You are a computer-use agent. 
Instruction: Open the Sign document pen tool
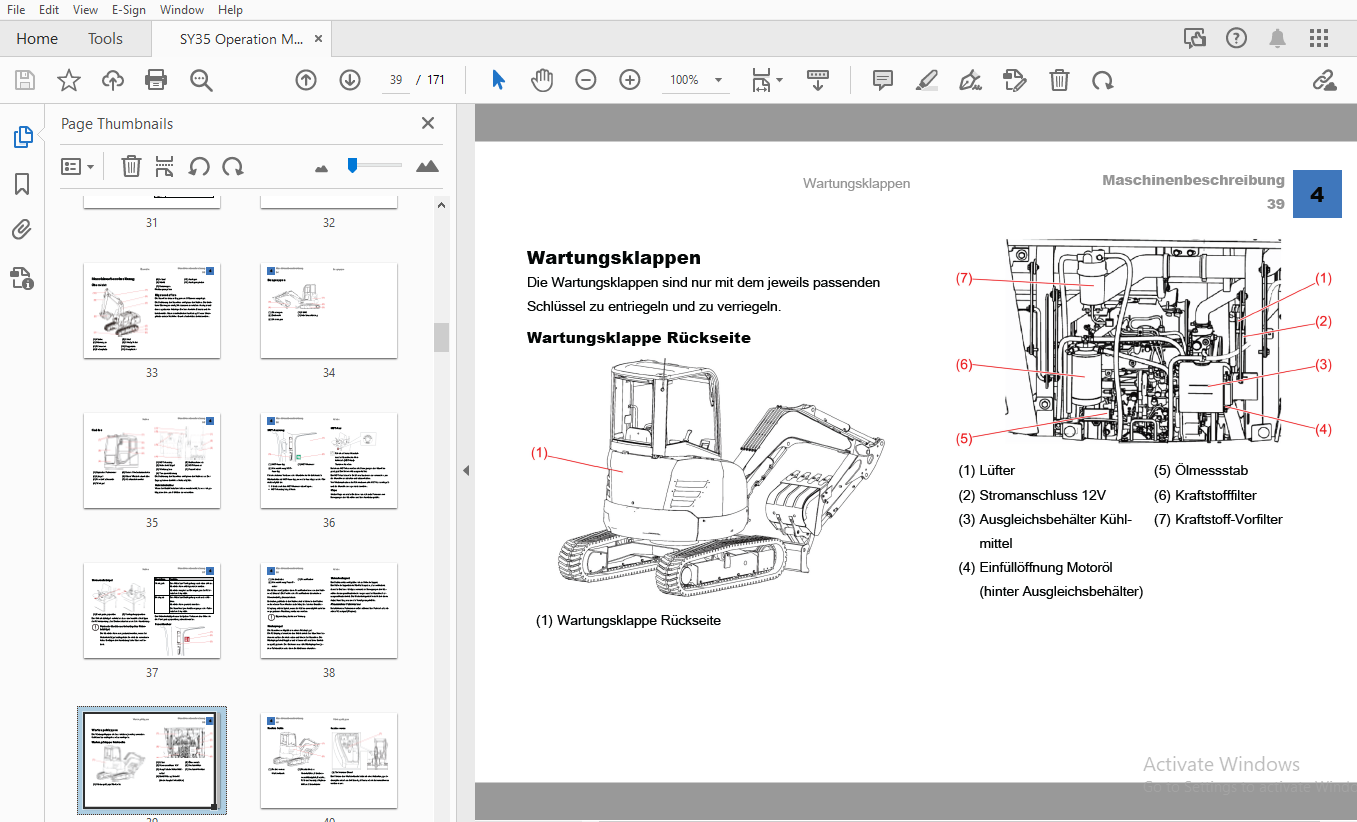point(970,80)
